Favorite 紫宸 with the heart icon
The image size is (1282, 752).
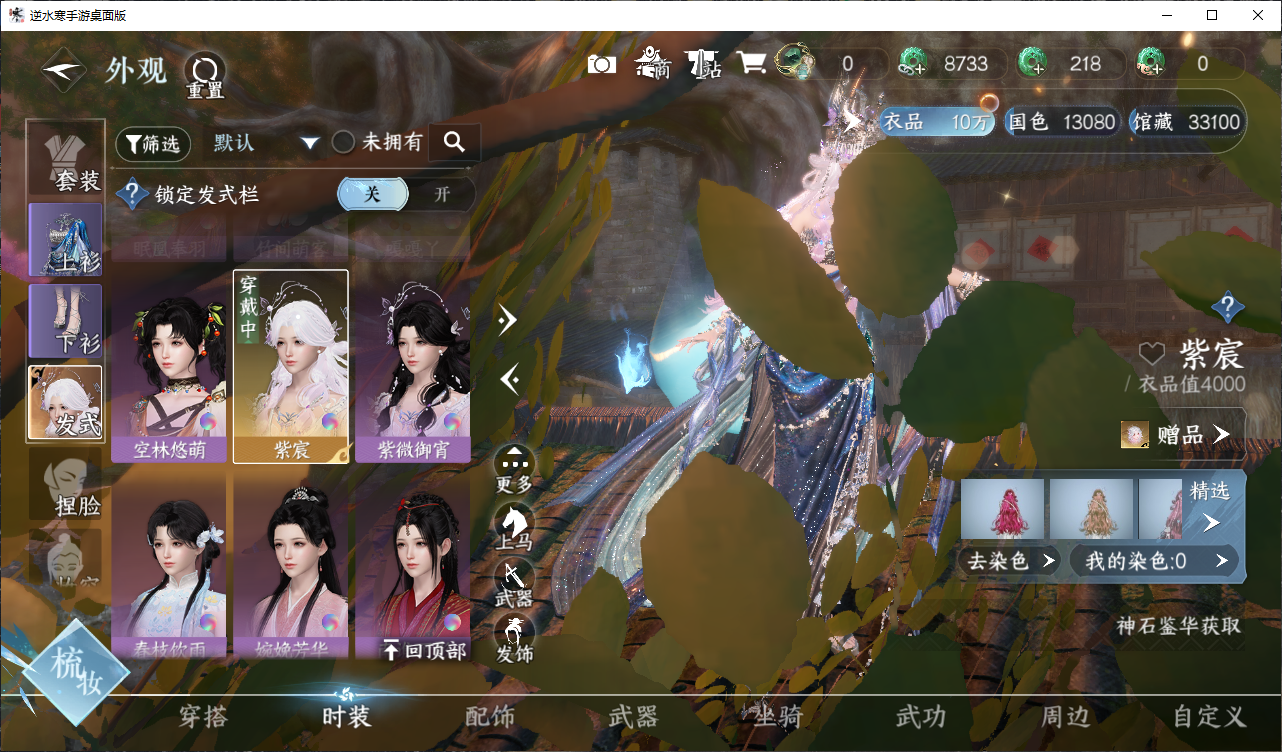tap(1153, 353)
